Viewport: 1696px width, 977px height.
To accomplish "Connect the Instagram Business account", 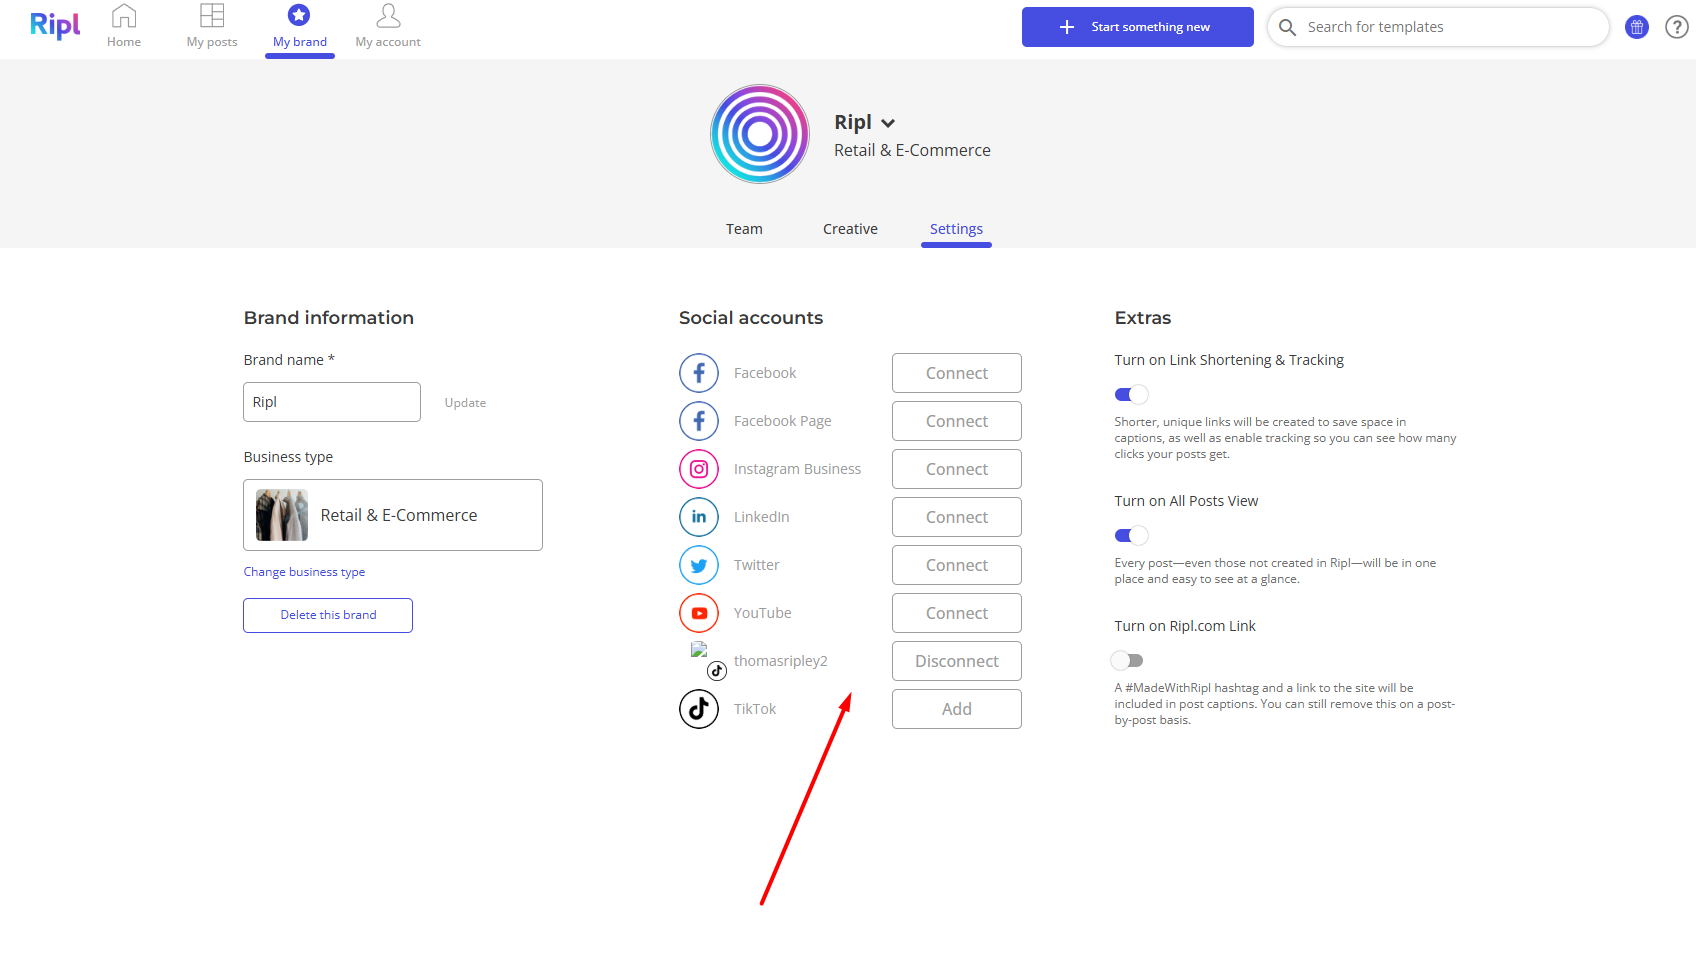I will pos(957,469).
